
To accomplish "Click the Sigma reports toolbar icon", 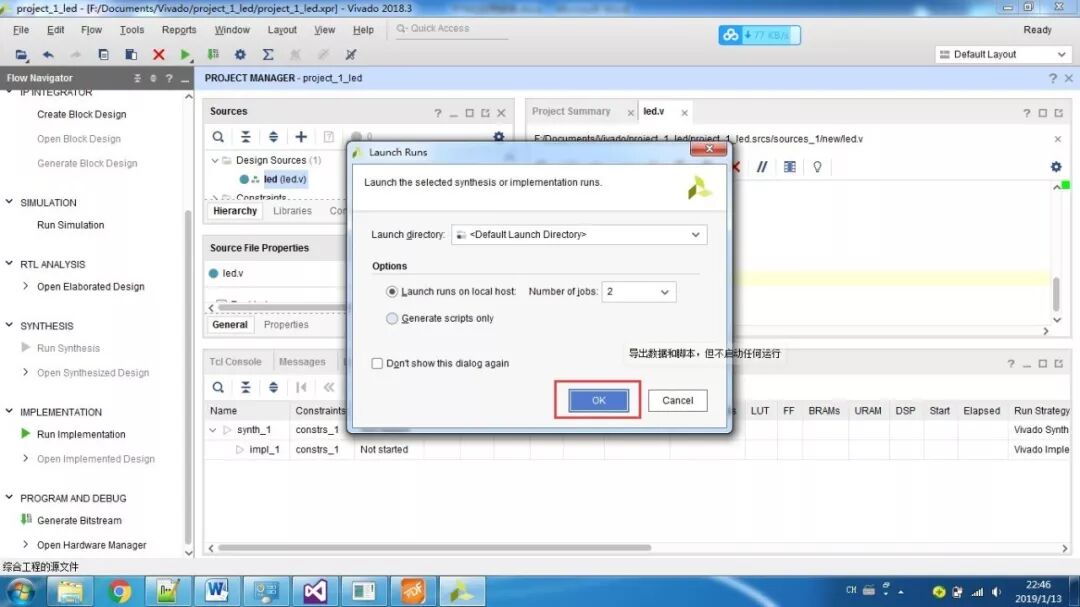I will click(x=268, y=54).
